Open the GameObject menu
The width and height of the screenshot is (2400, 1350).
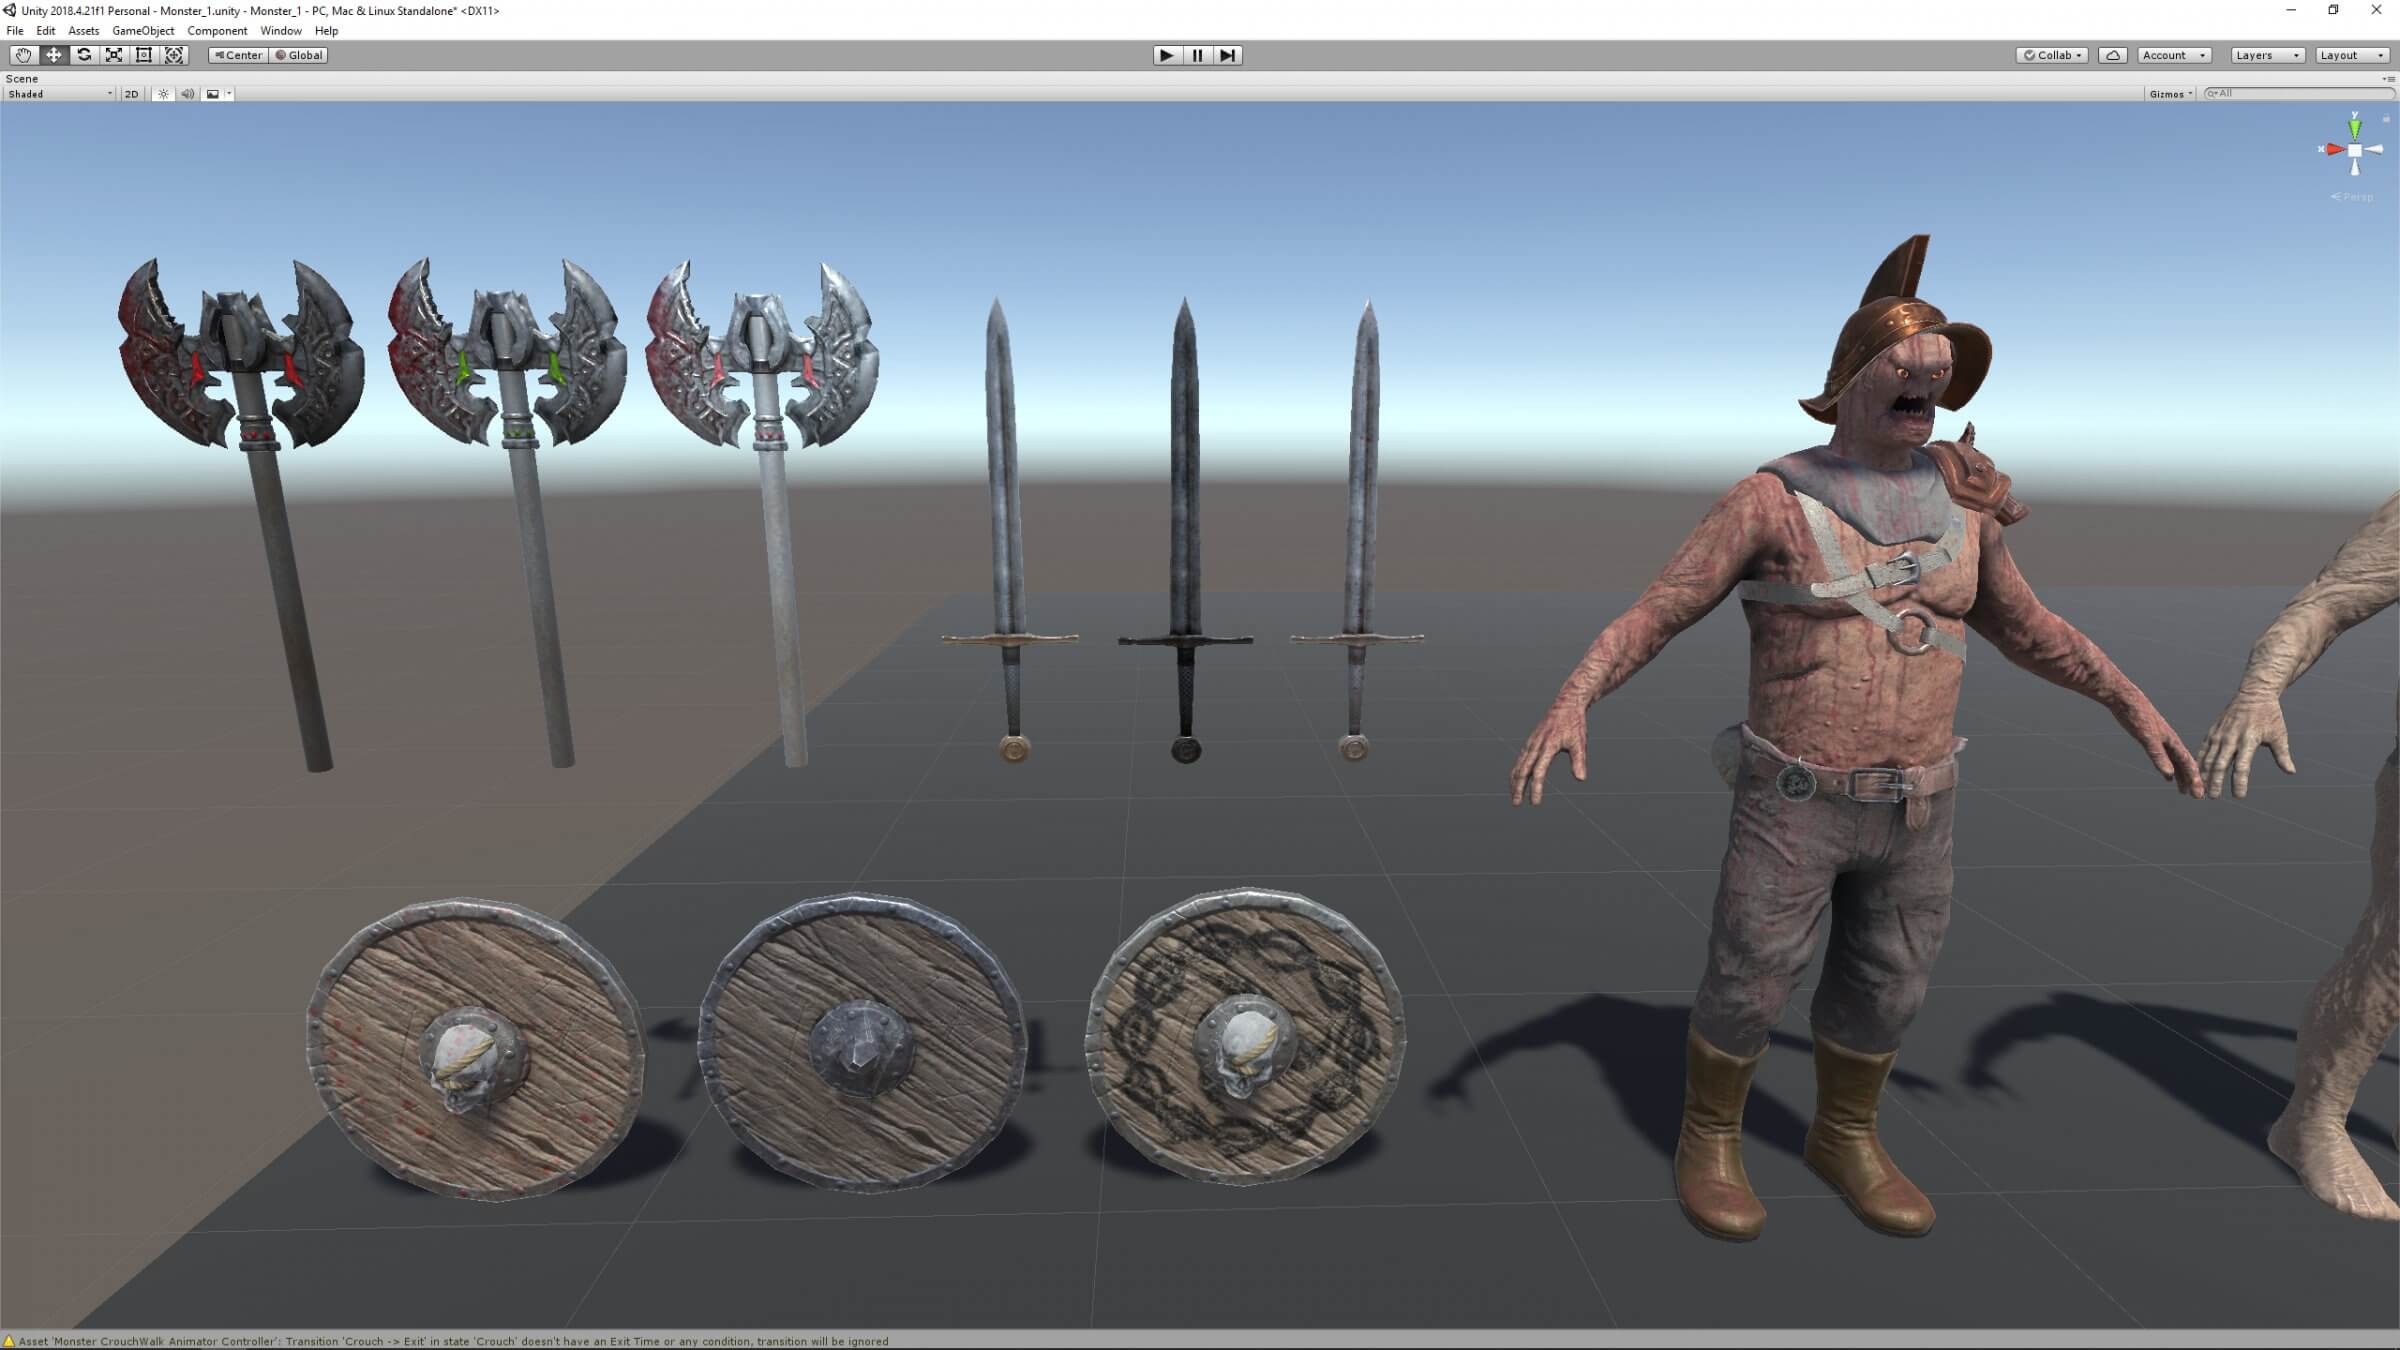(143, 31)
